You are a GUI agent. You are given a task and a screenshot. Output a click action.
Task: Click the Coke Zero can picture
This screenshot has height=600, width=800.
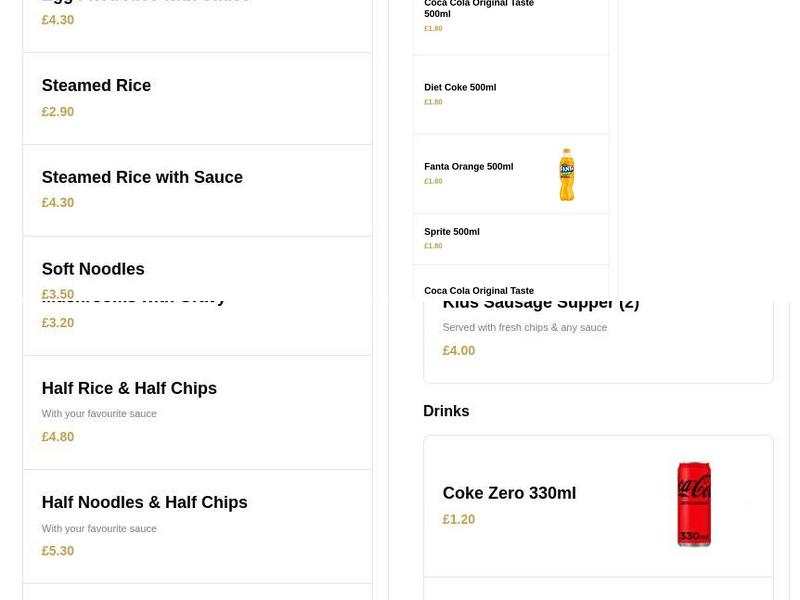(694, 505)
